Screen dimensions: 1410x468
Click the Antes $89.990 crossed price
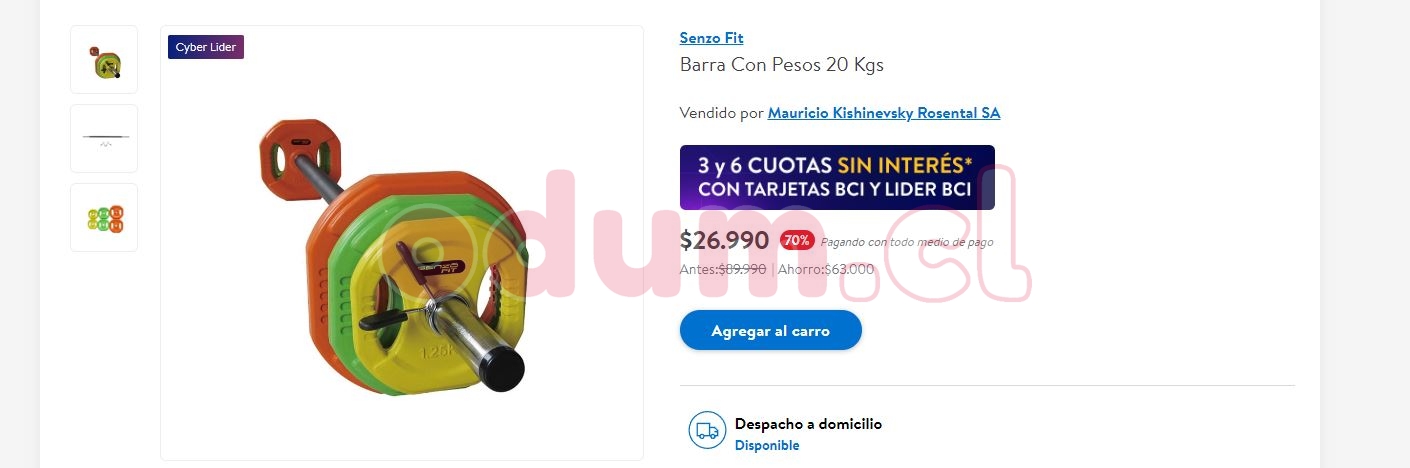tap(723, 269)
